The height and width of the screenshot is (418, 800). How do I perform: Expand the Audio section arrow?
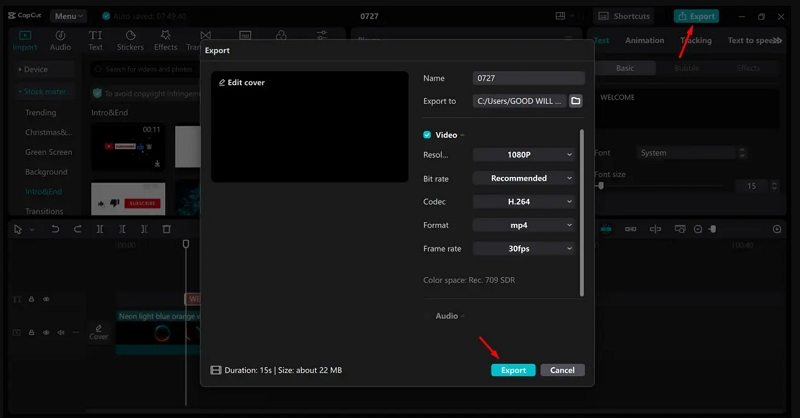tap(462, 316)
